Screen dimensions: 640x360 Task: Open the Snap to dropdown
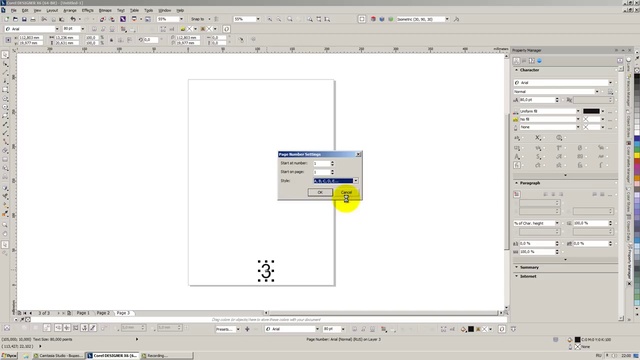pos(209,19)
